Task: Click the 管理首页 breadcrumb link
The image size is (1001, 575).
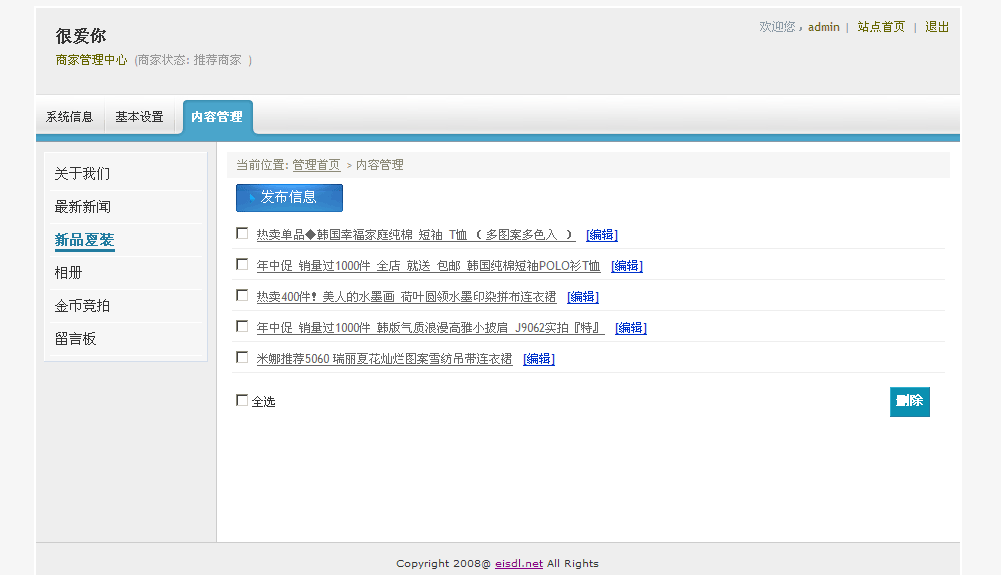Action: click(x=317, y=165)
